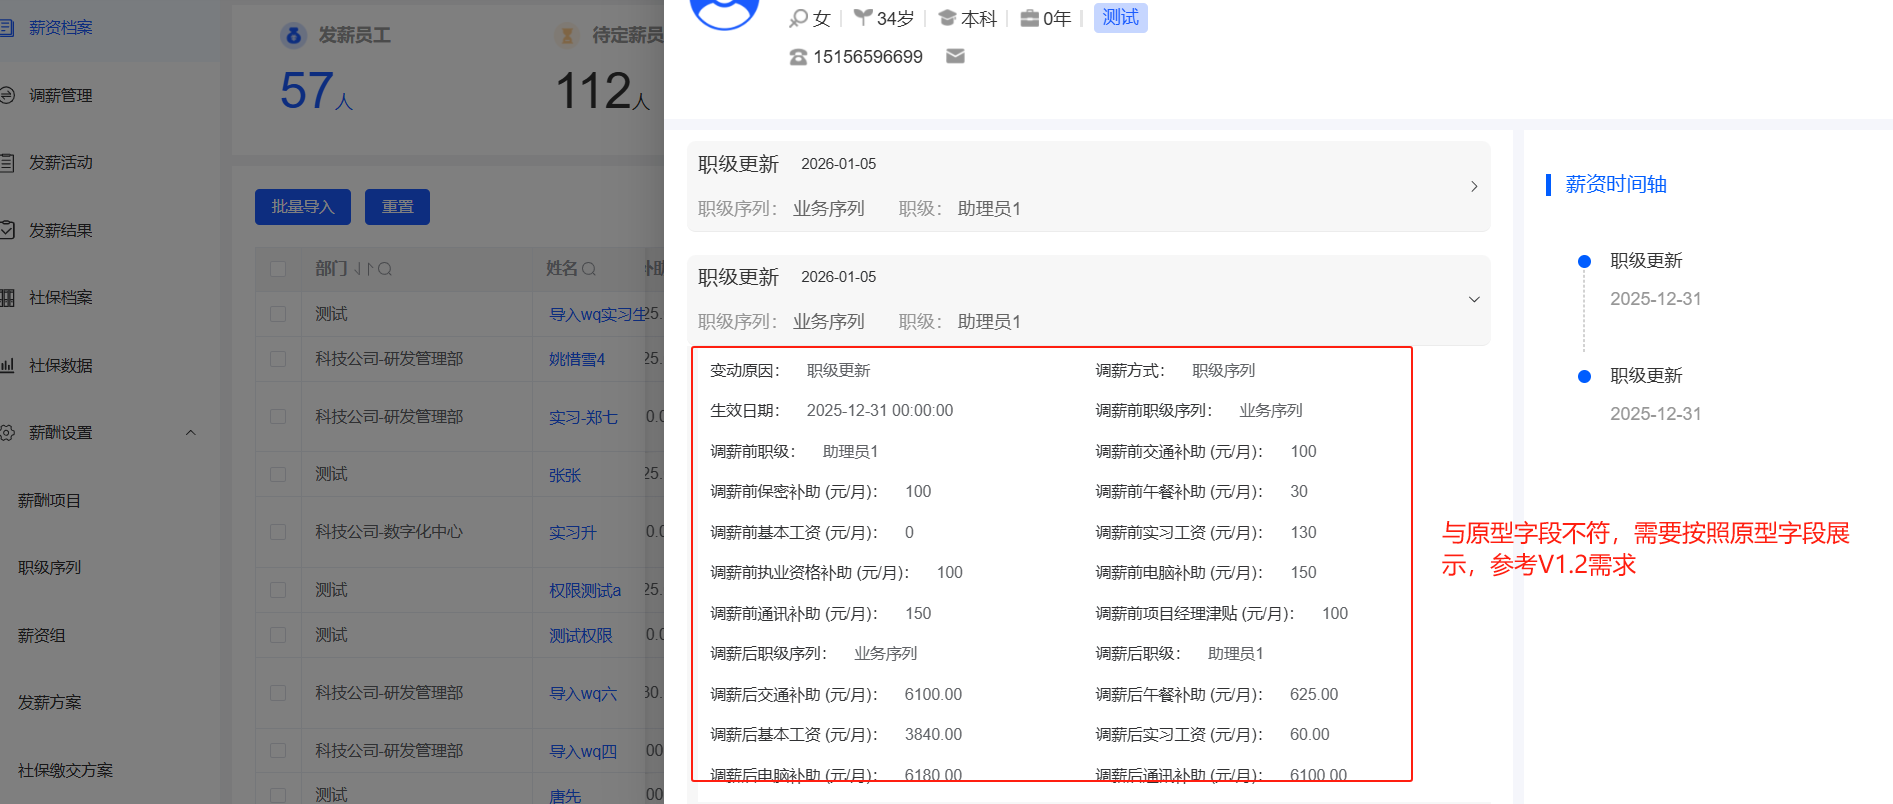The height and width of the screenshot is (804, 1893).
Task: Collapse the 薪酬设置 sidebar group
Action: 191,432
